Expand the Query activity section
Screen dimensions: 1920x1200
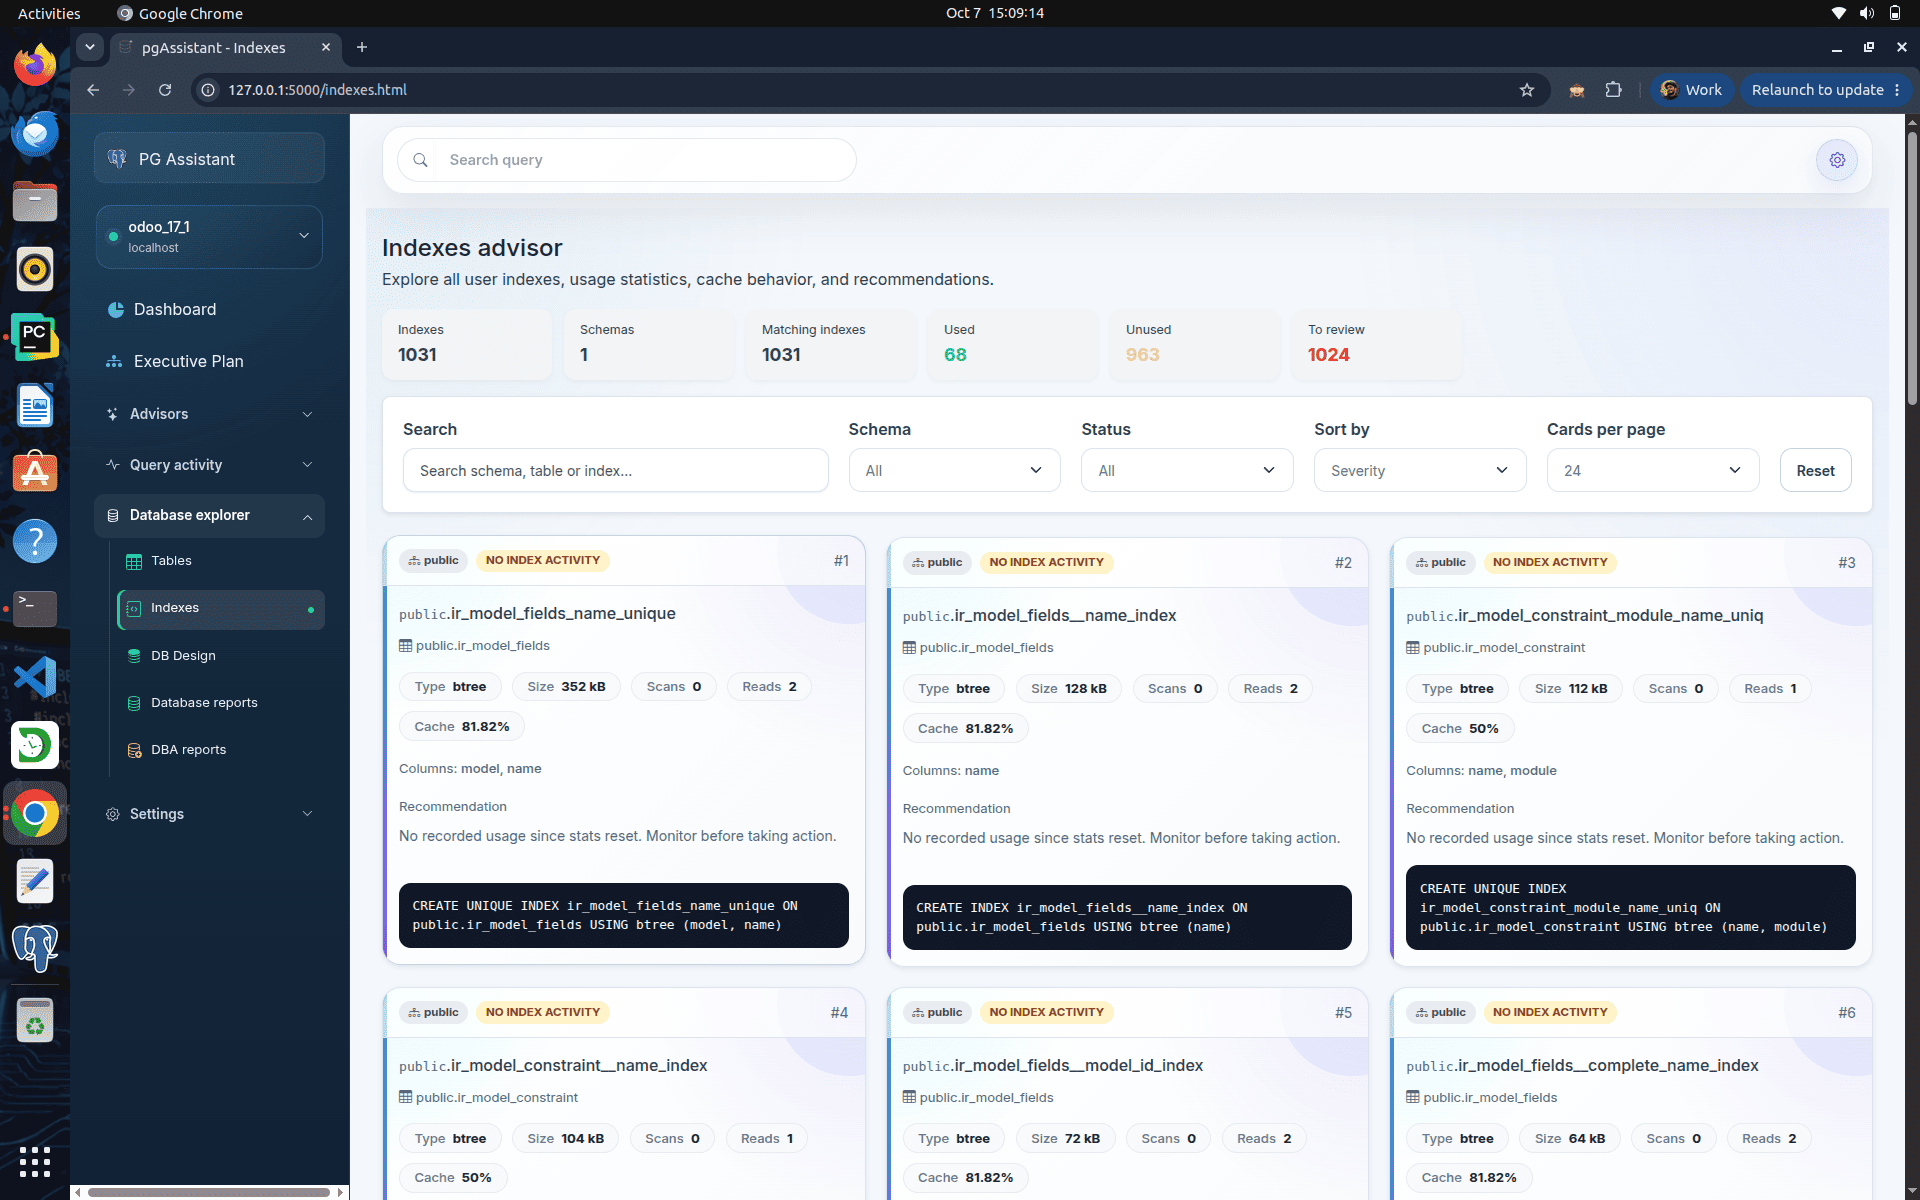pos(209,465)
